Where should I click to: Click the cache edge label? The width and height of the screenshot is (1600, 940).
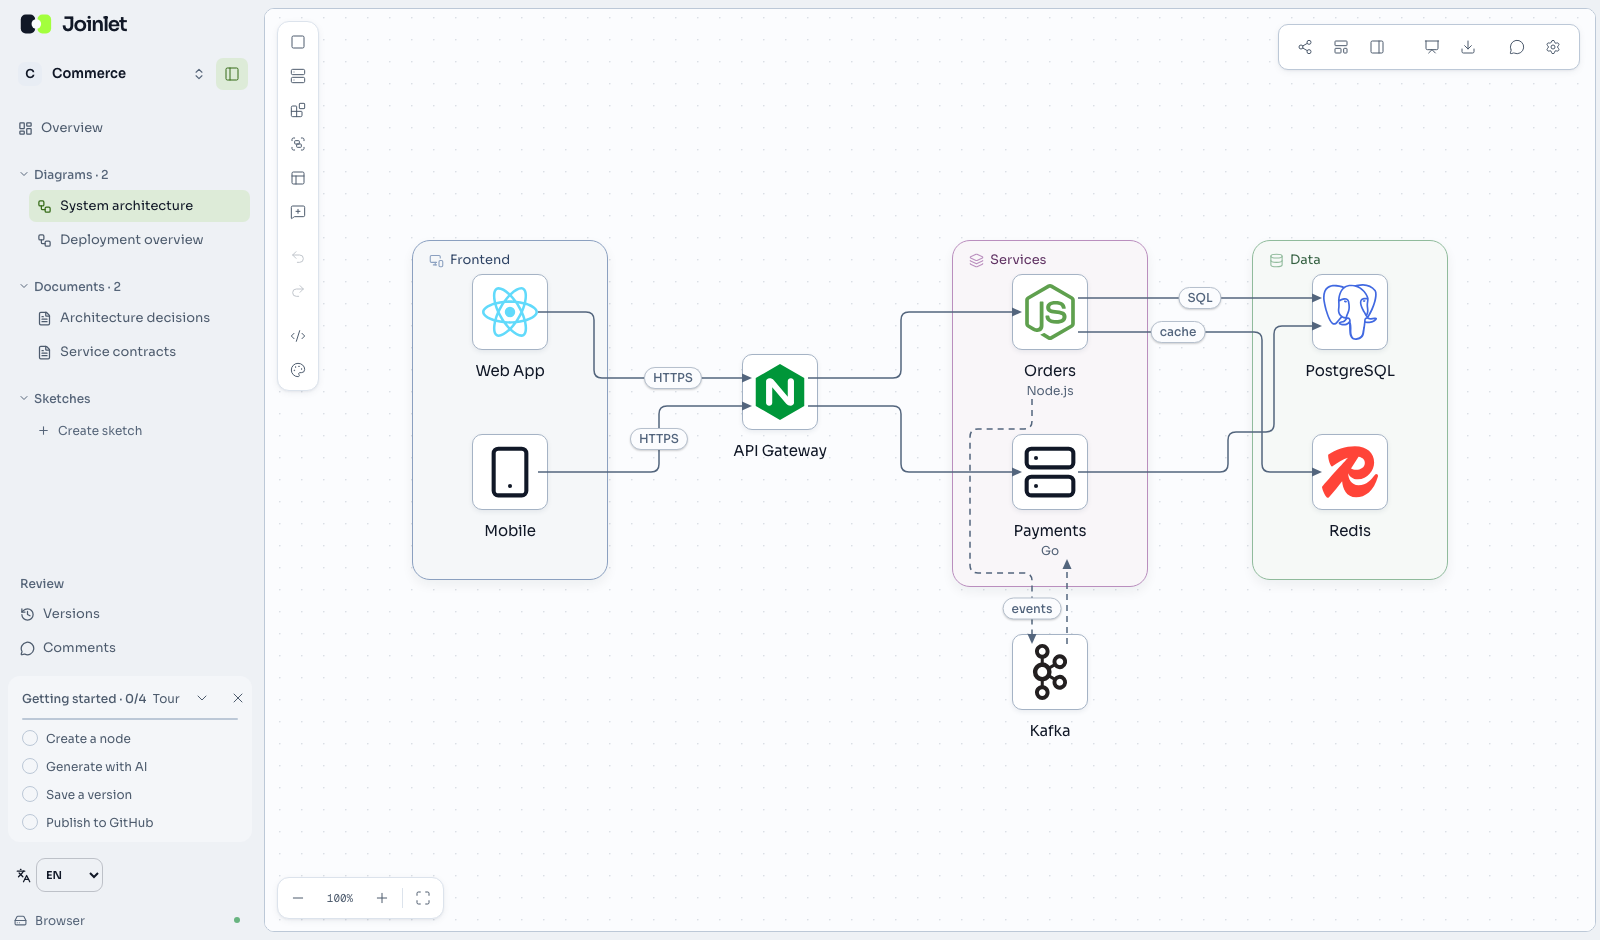click(x=1178, y=332)
